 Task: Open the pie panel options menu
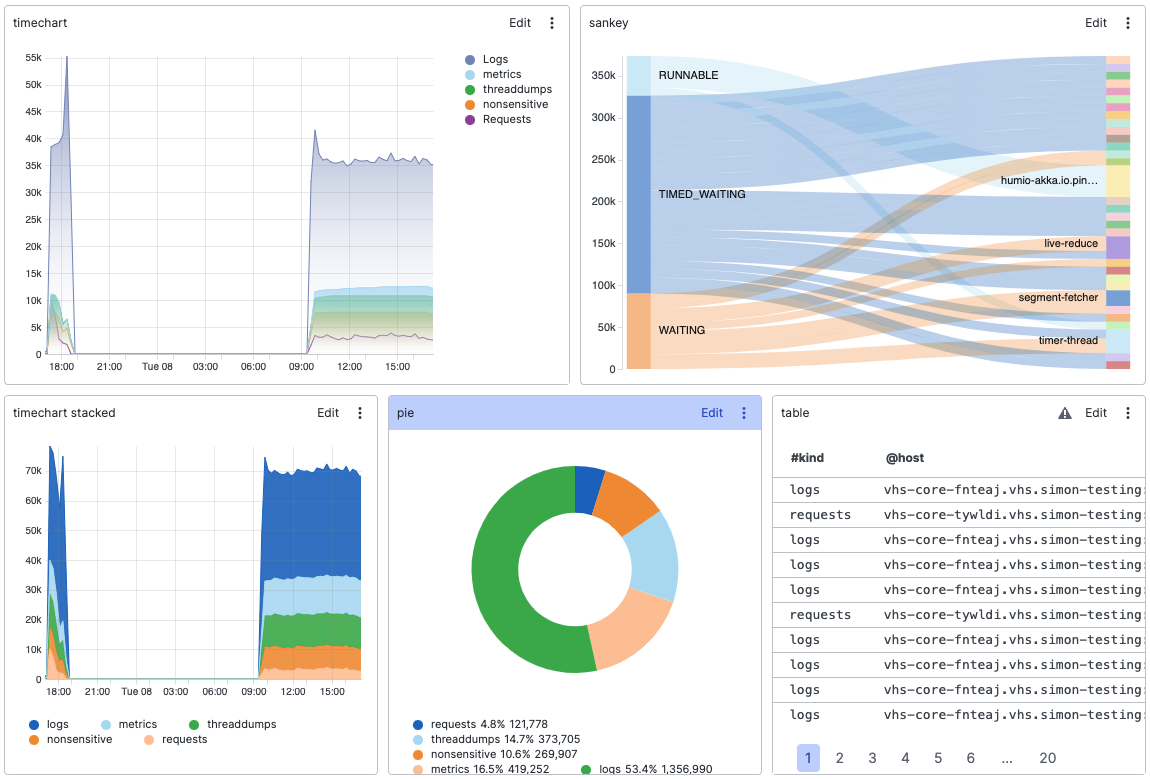pyautogui.click(x=743, y=412)
